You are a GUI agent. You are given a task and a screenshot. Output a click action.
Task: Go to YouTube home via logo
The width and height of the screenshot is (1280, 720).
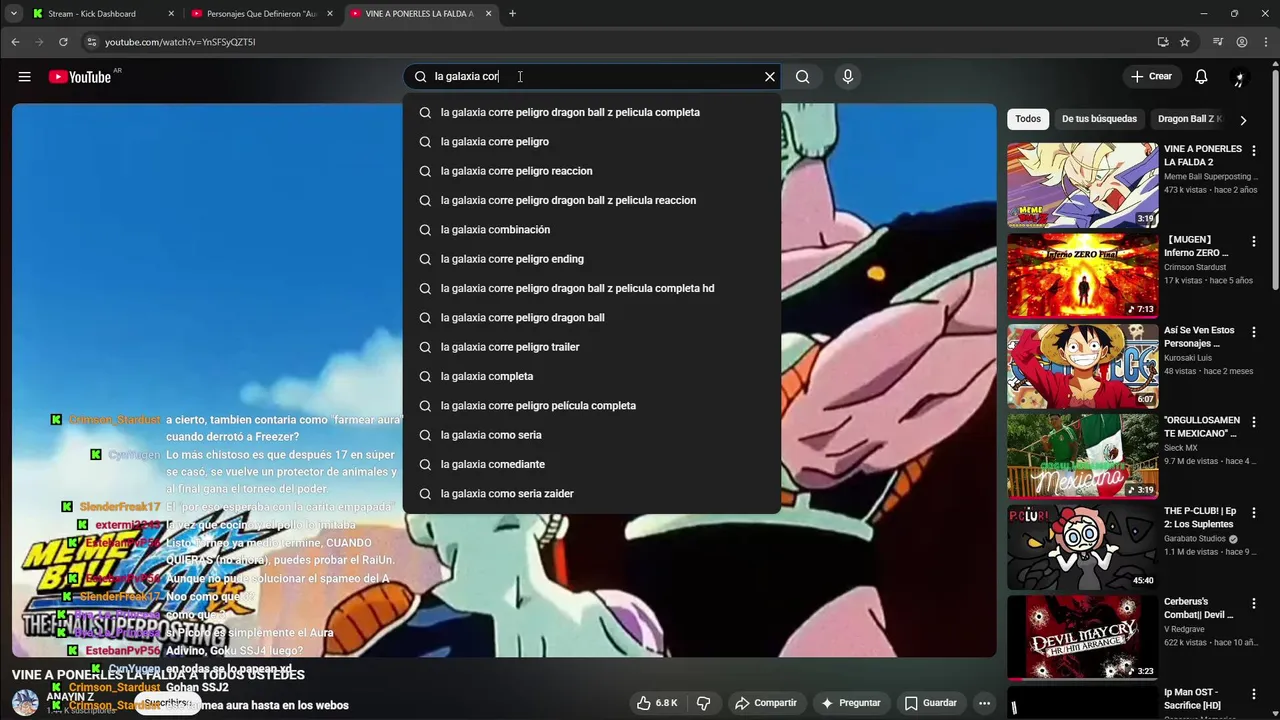click(80, 77)
